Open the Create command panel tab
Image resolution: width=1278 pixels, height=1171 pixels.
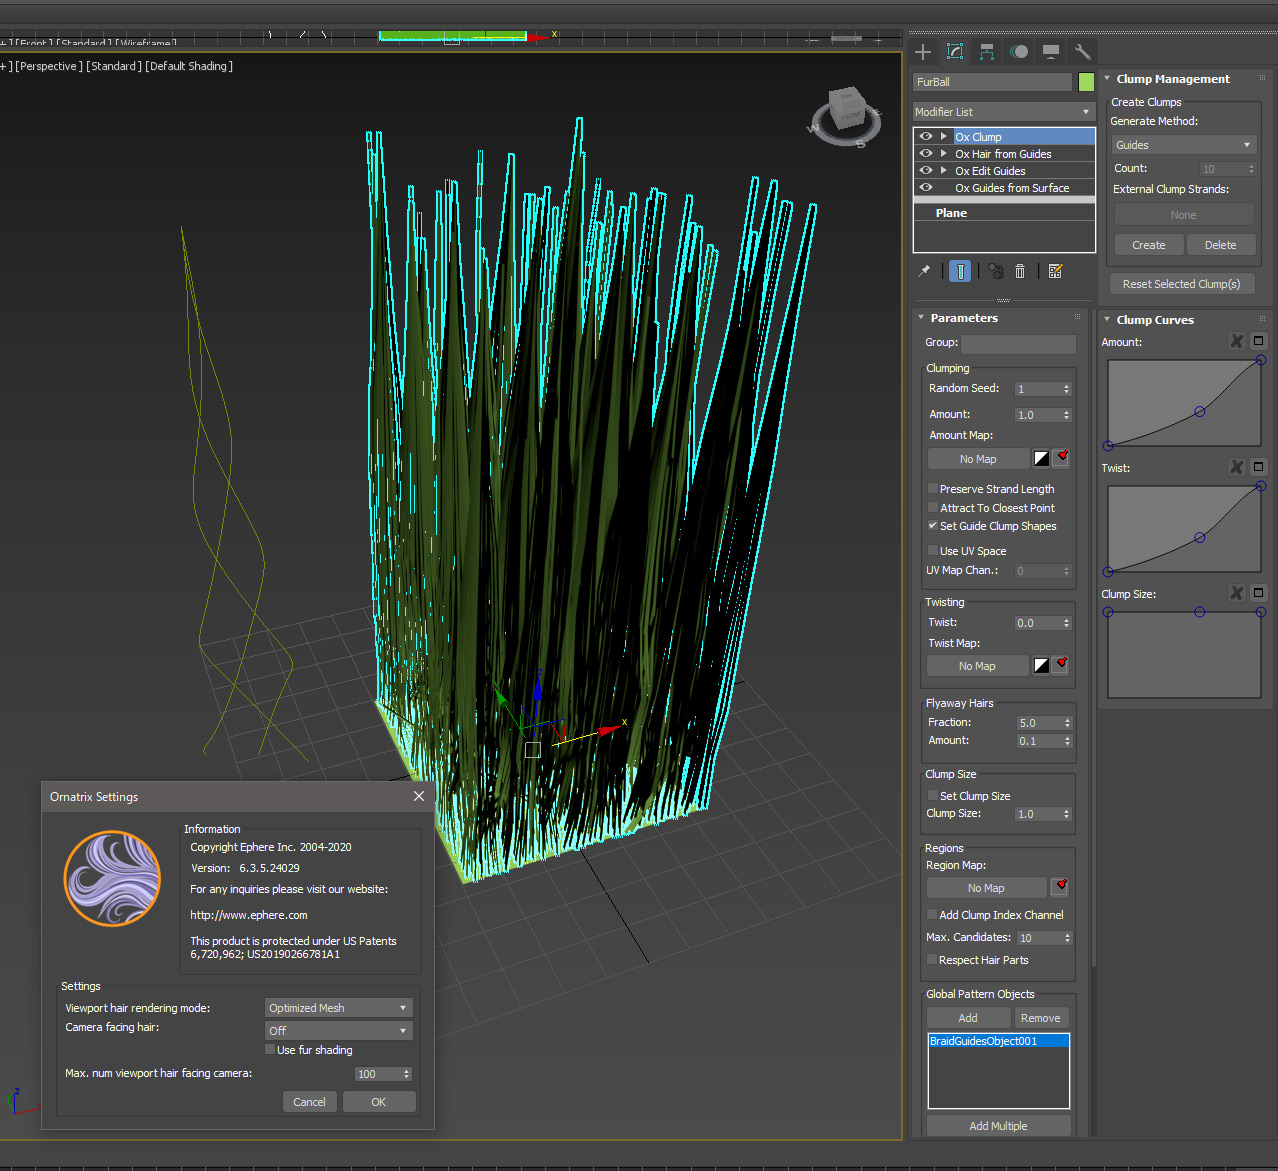coord(923,52)
